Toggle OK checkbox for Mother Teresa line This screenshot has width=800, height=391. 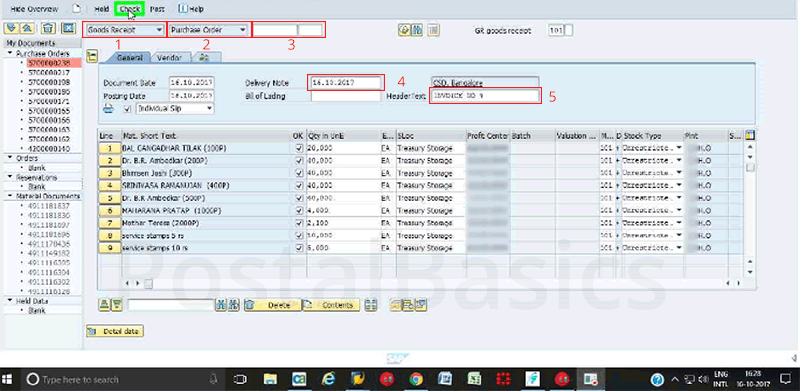pos(299,223)
